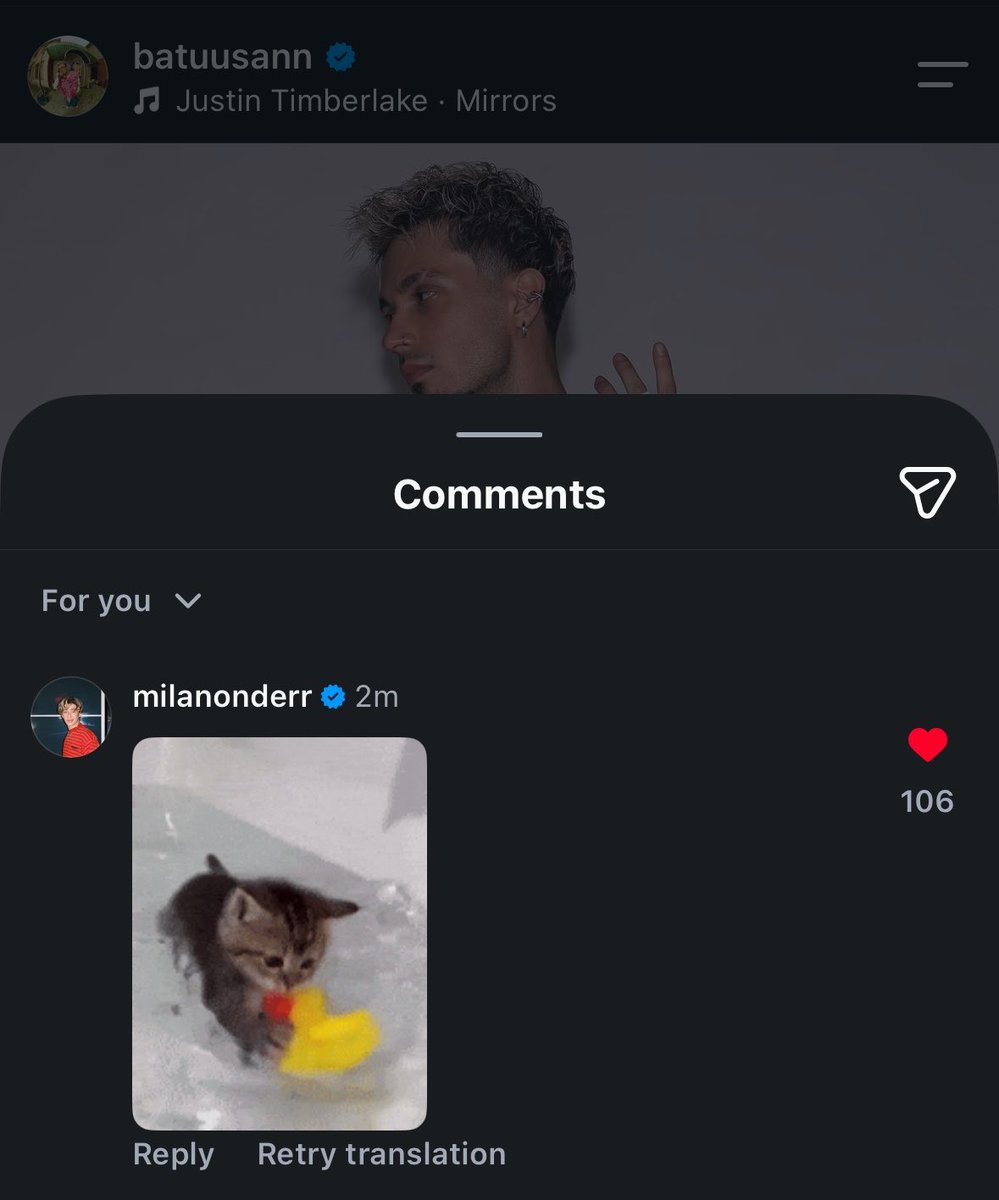The width and height of the screenshot is (999, 1200).
Task: Tap batuusann's blue verified badge
Action: [x=342, y=58]
